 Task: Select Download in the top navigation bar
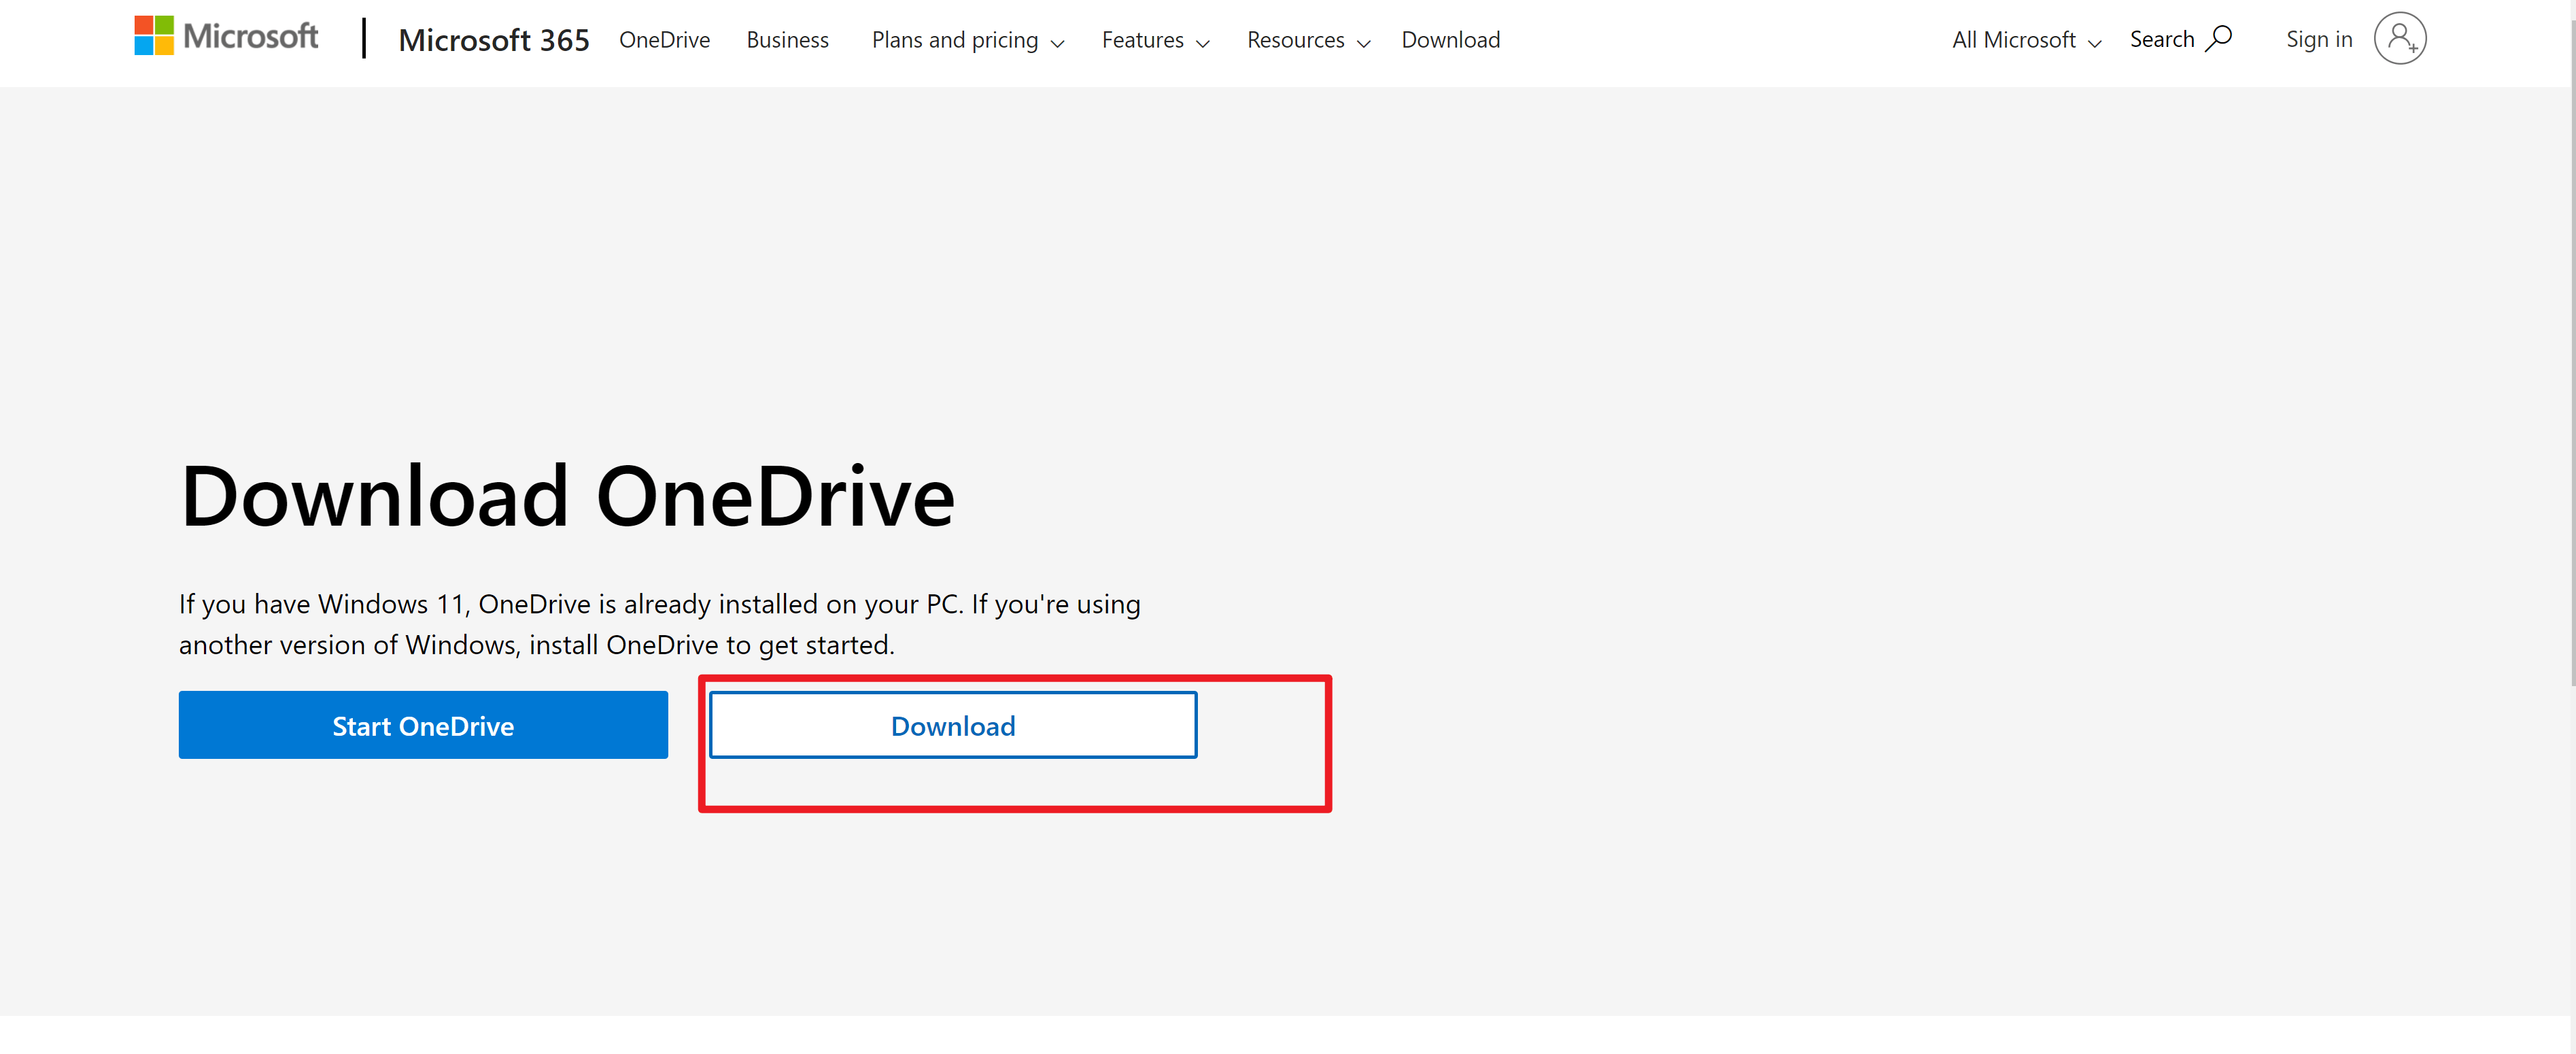click(1450, 40)
